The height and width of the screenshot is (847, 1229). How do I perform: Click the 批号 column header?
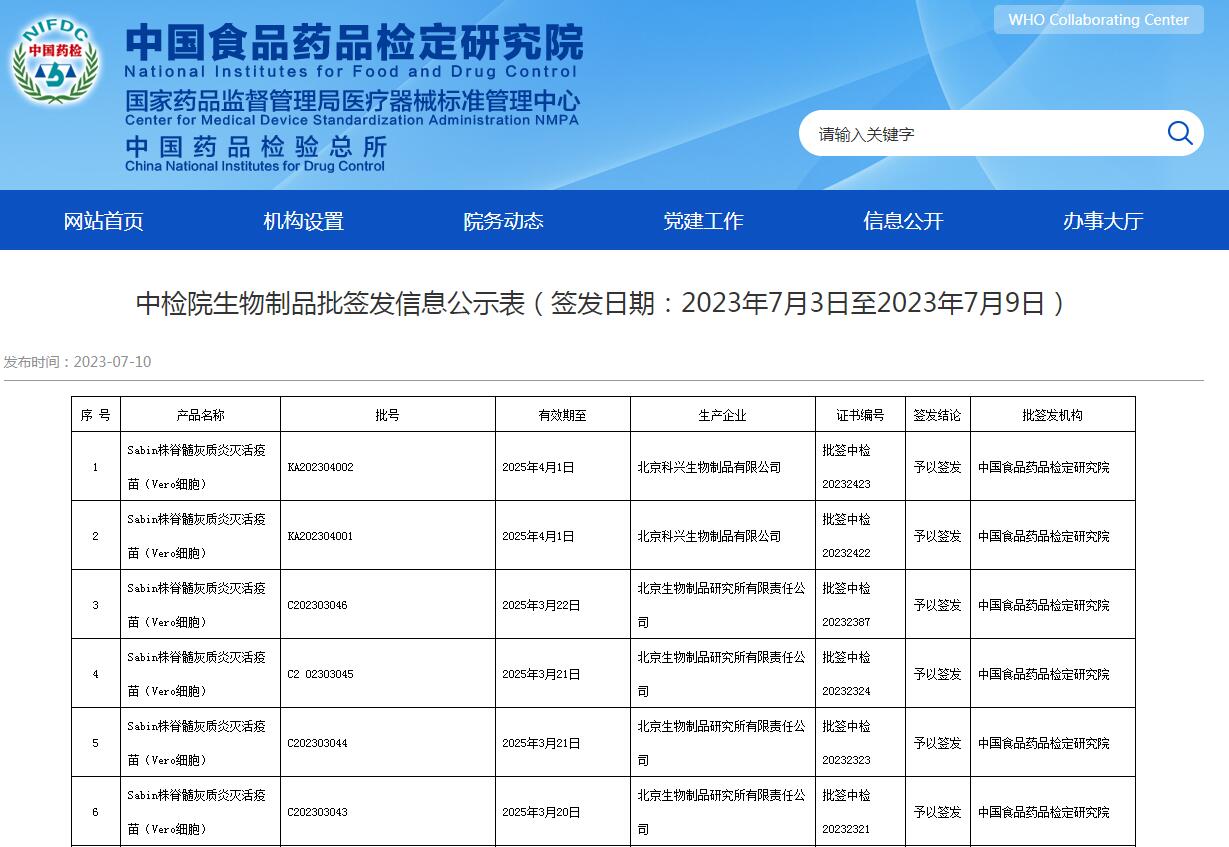point(387,415)
